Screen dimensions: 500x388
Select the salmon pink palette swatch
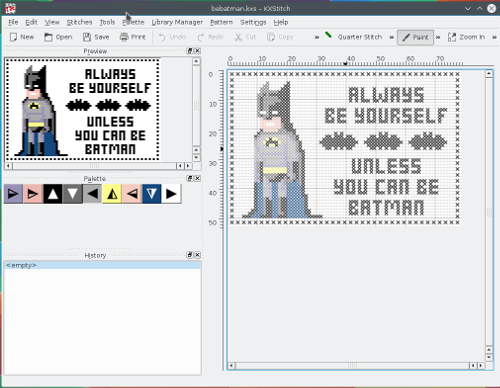[33, 194]
